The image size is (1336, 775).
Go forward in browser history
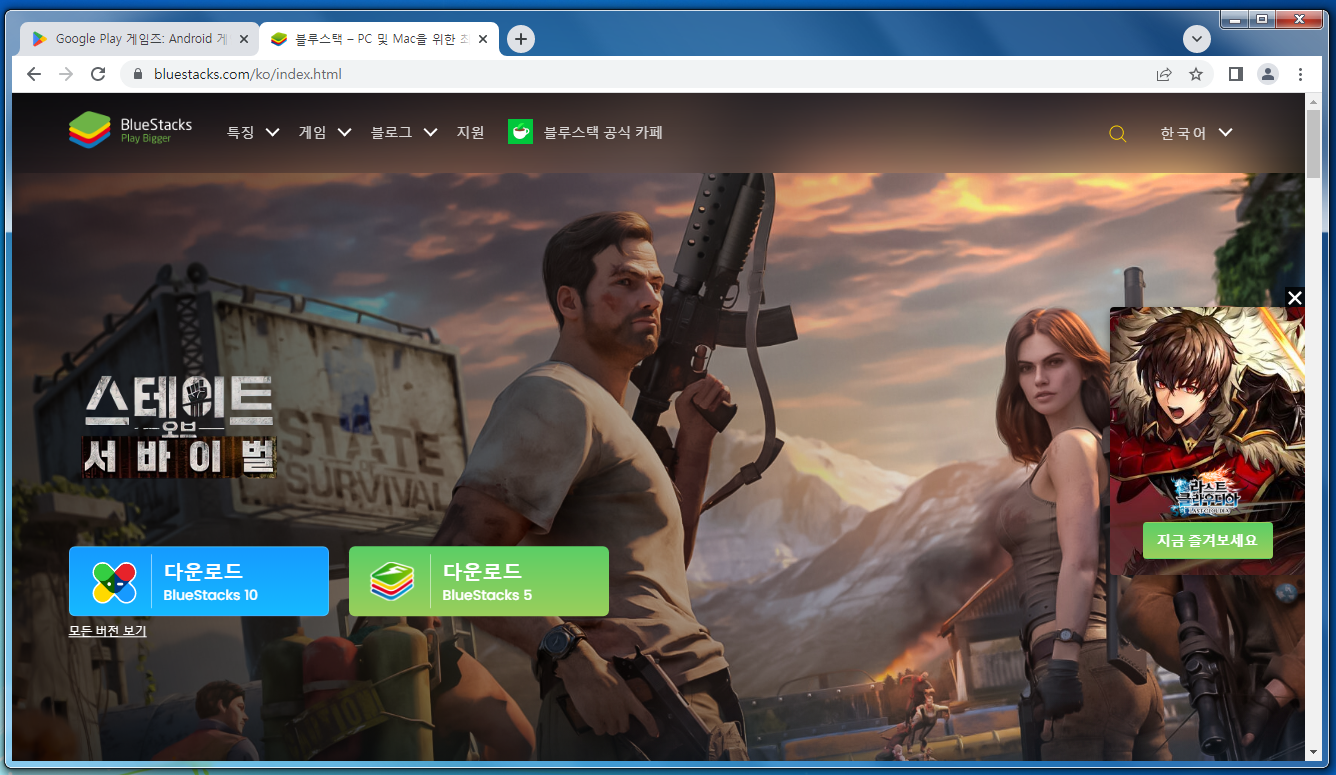coord(66,74)
